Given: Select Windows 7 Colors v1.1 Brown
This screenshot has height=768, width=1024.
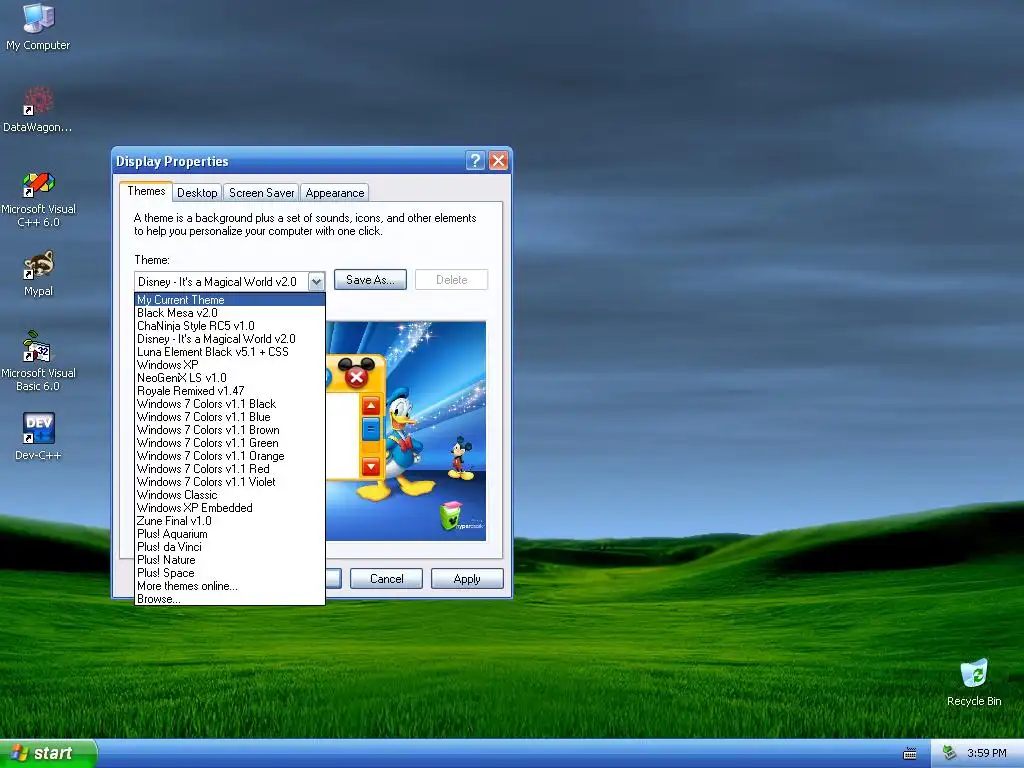Looking at the screenshot, I should 230,430.
